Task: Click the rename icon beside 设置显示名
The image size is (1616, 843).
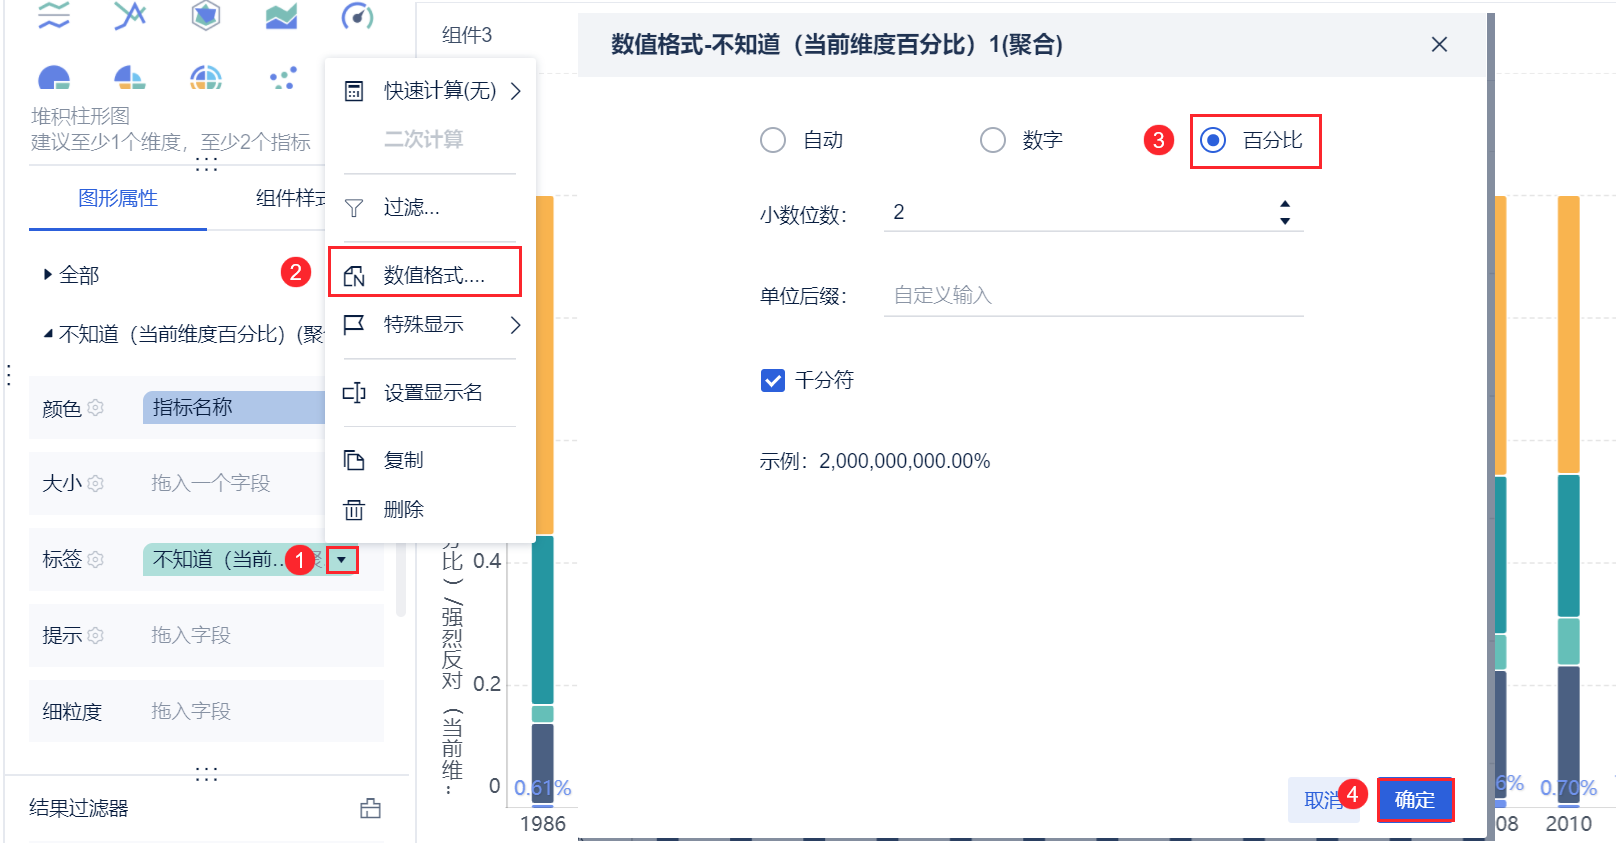Action: pyautogui.click(x=354, y=393)
